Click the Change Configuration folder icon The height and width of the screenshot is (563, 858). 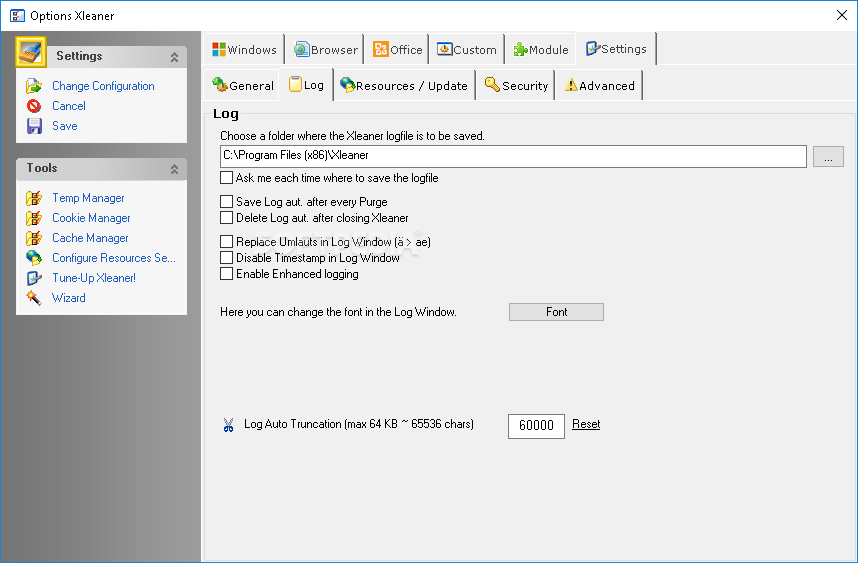coord(34,86)
